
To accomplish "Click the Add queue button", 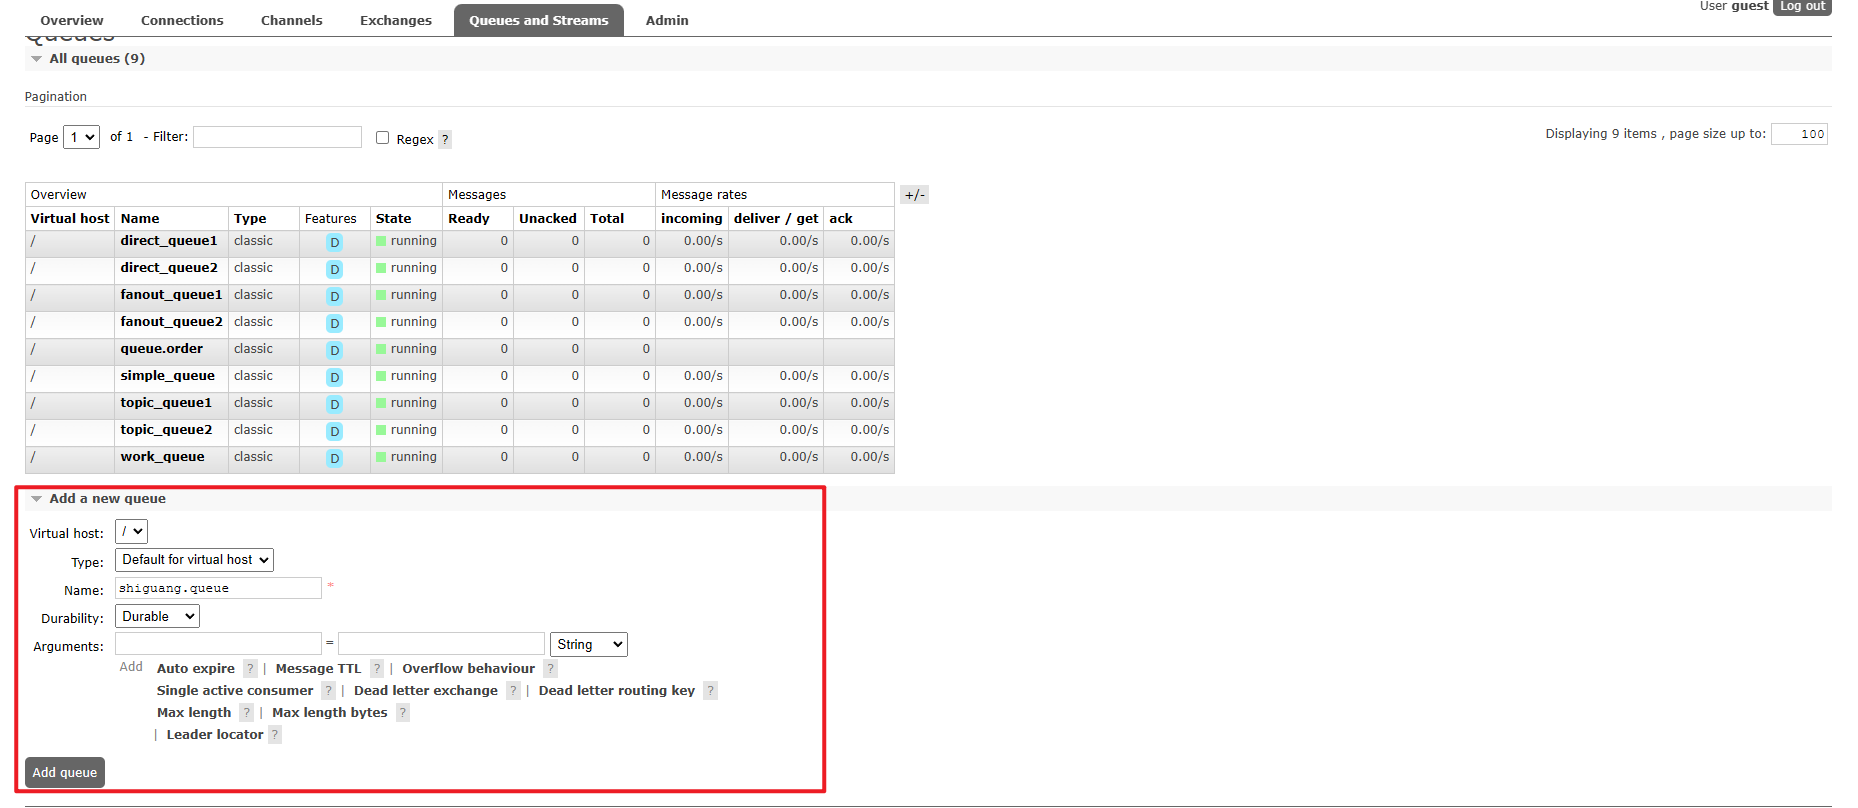I will pyautogui.click(x=65, y=773).
